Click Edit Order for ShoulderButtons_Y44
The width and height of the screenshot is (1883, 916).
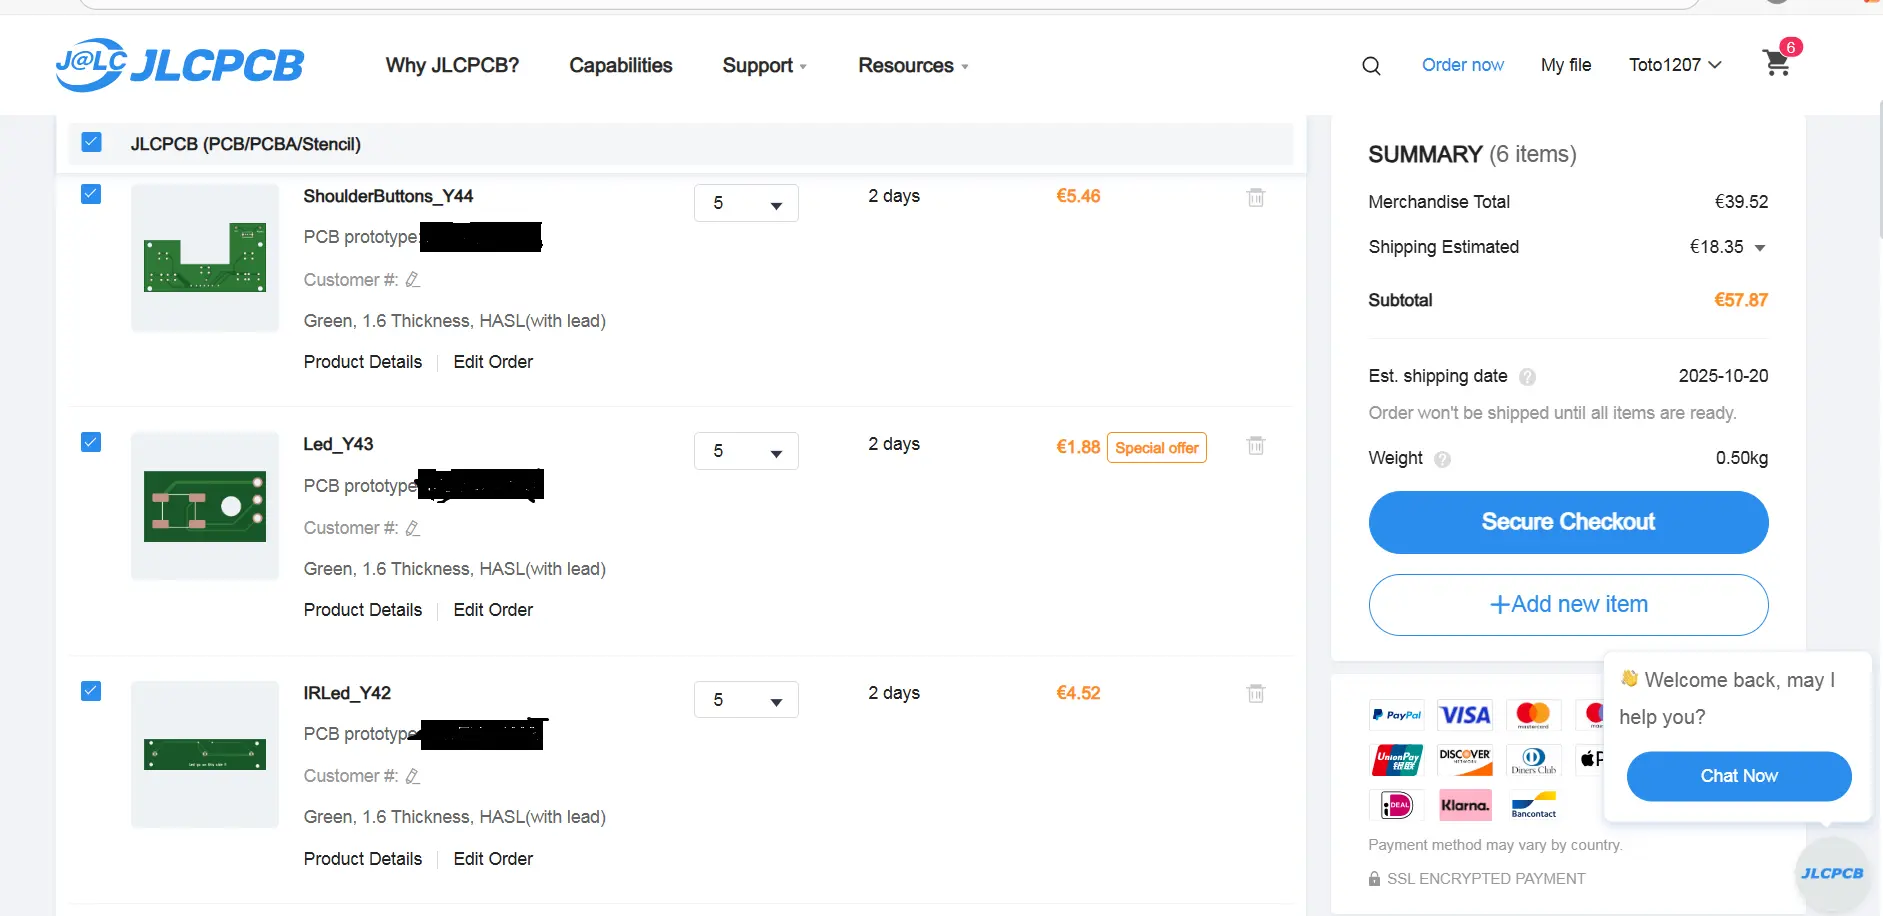click(x=493, y=362)
